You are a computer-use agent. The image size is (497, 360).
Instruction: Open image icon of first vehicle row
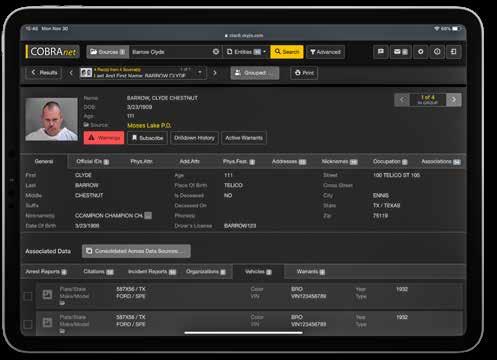[x=47, y=294]
